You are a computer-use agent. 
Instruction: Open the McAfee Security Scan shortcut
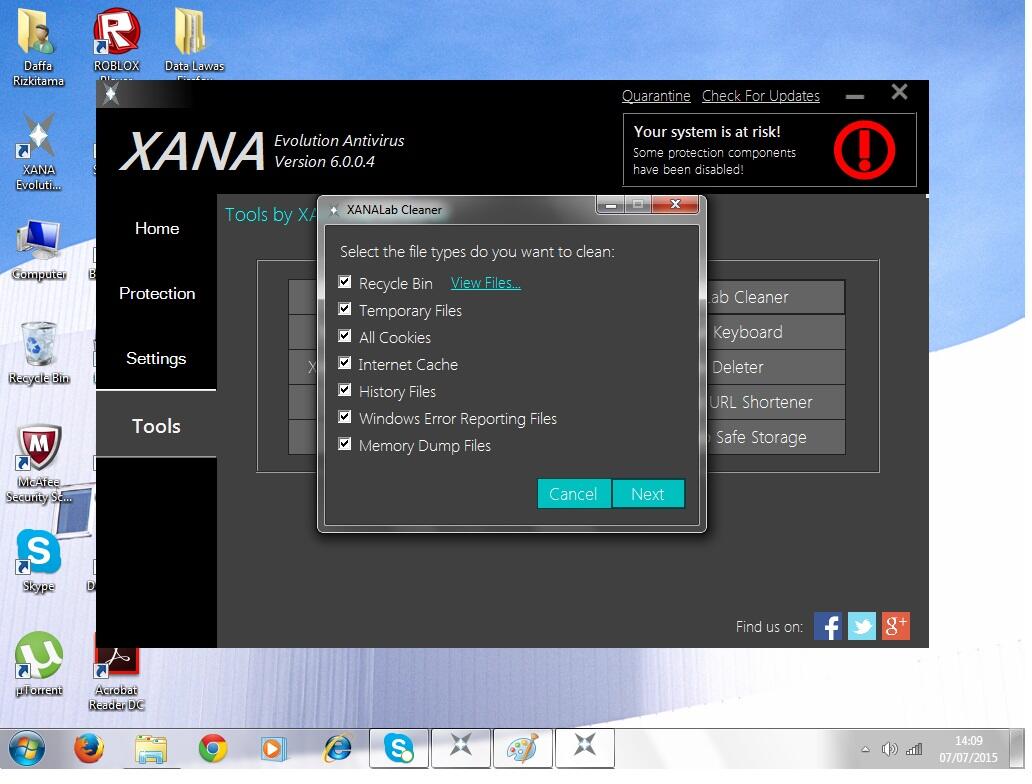click(38, 463)
